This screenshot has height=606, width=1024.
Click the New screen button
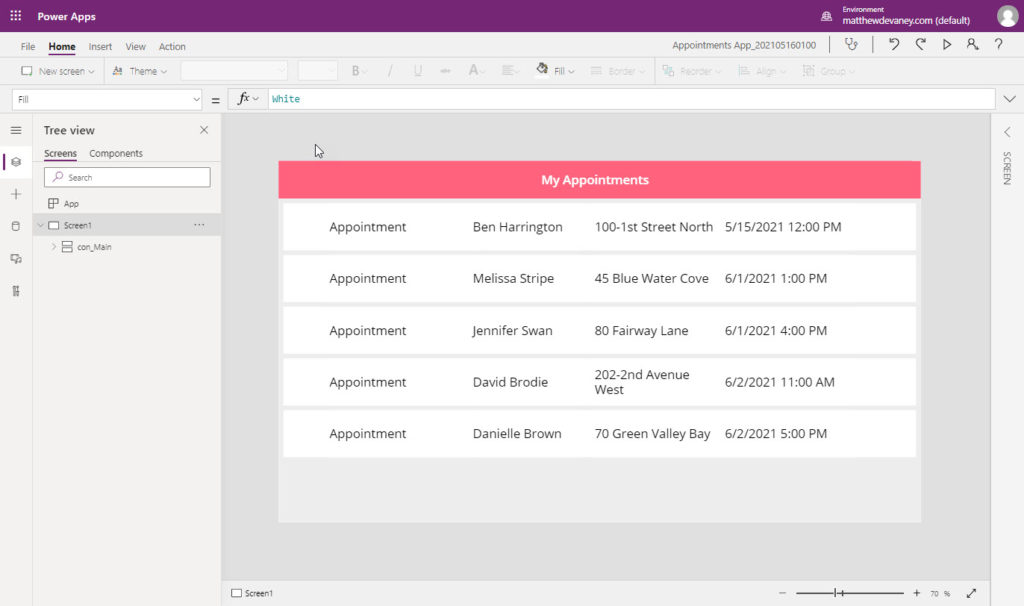tap(56, 70)
